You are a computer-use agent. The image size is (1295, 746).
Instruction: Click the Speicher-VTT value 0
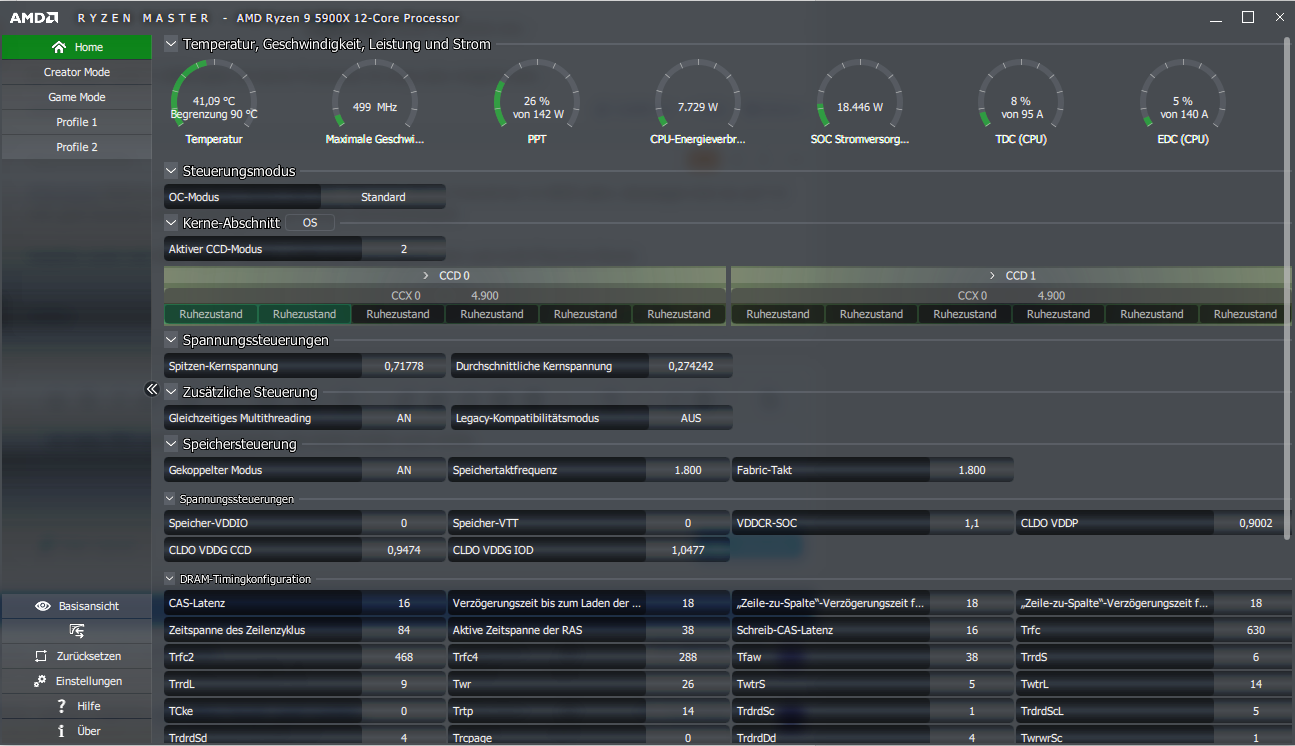pos(688,523)
